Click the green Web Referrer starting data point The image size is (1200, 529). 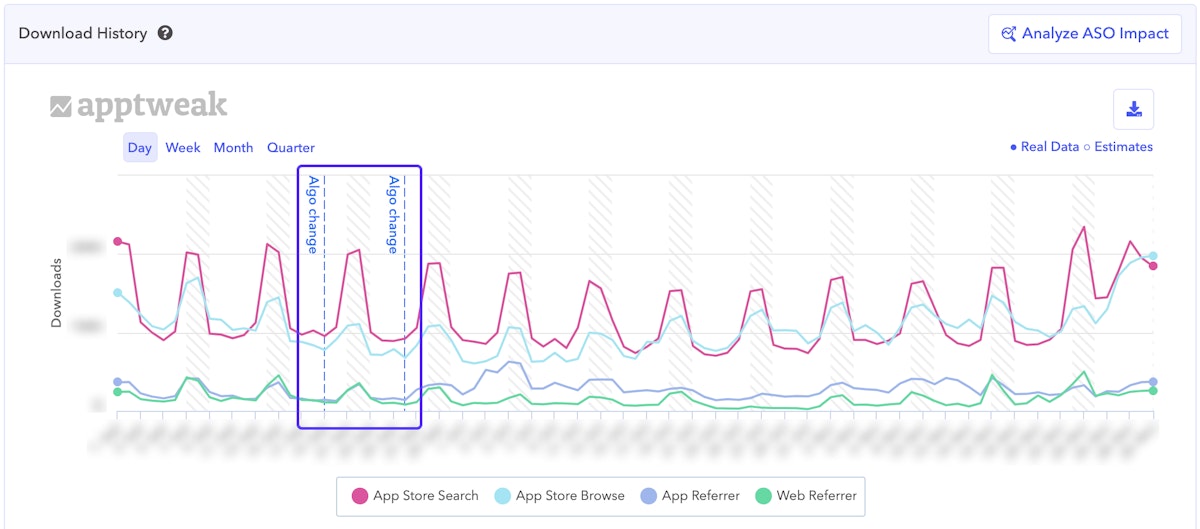(x=117, y=392)
